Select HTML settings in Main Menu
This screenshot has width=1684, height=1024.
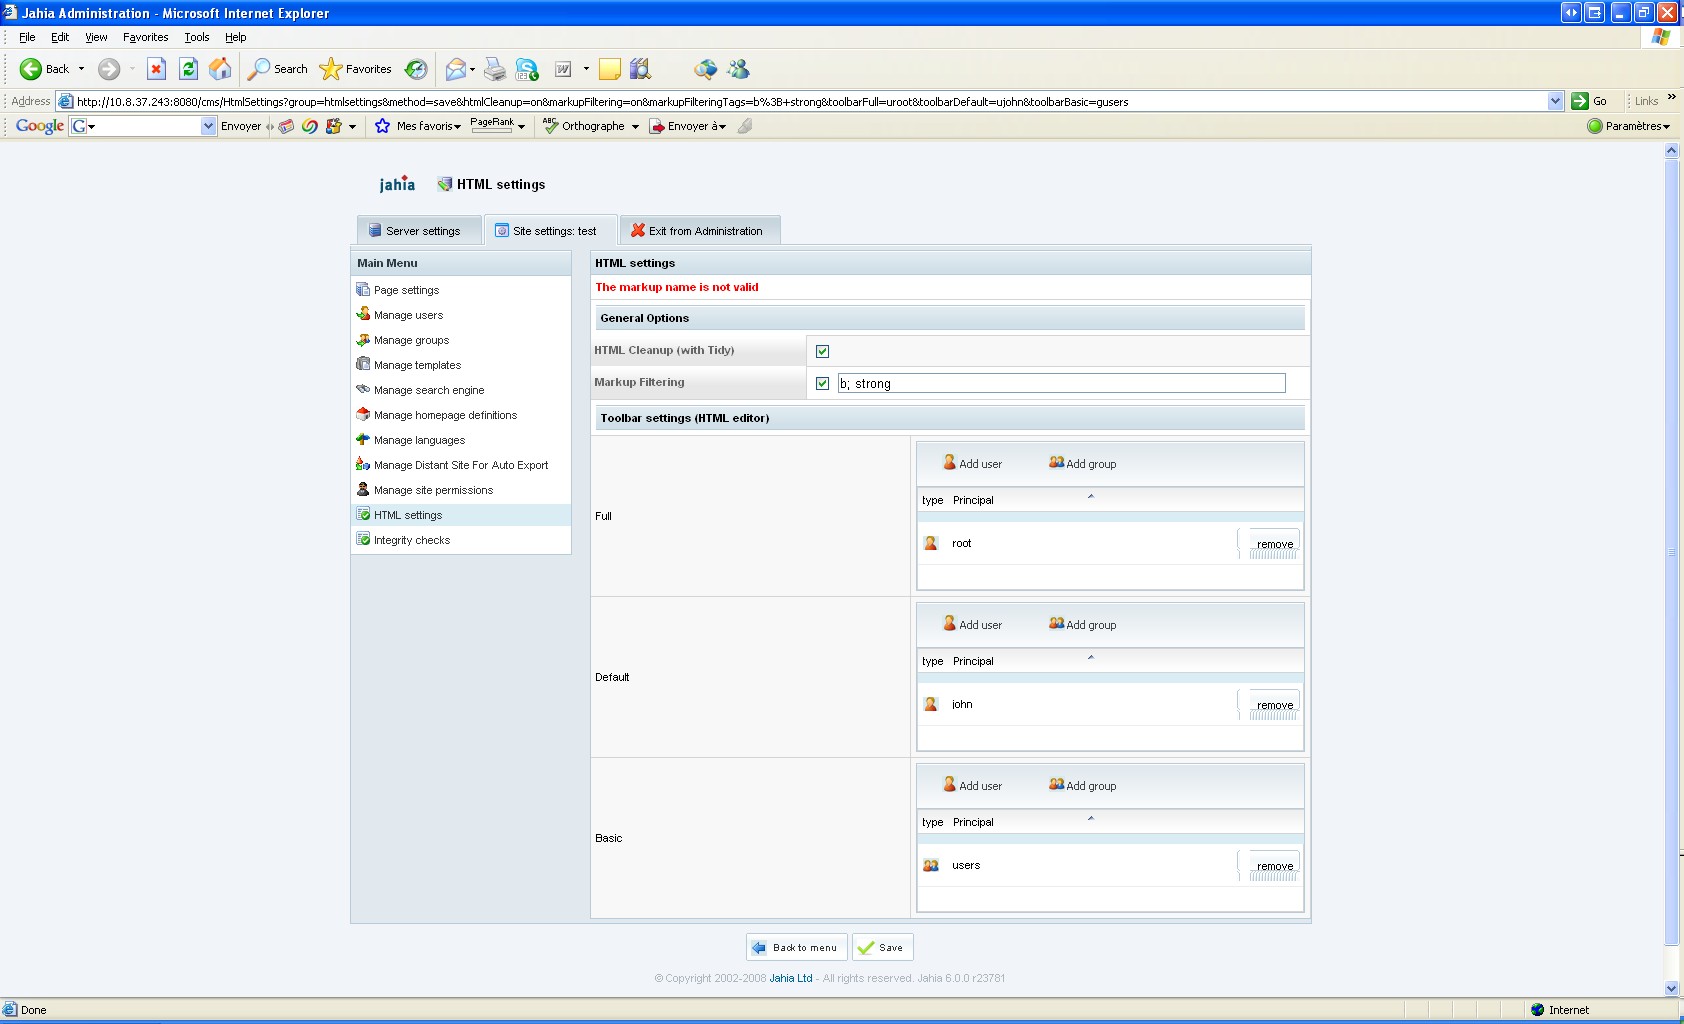461,515
